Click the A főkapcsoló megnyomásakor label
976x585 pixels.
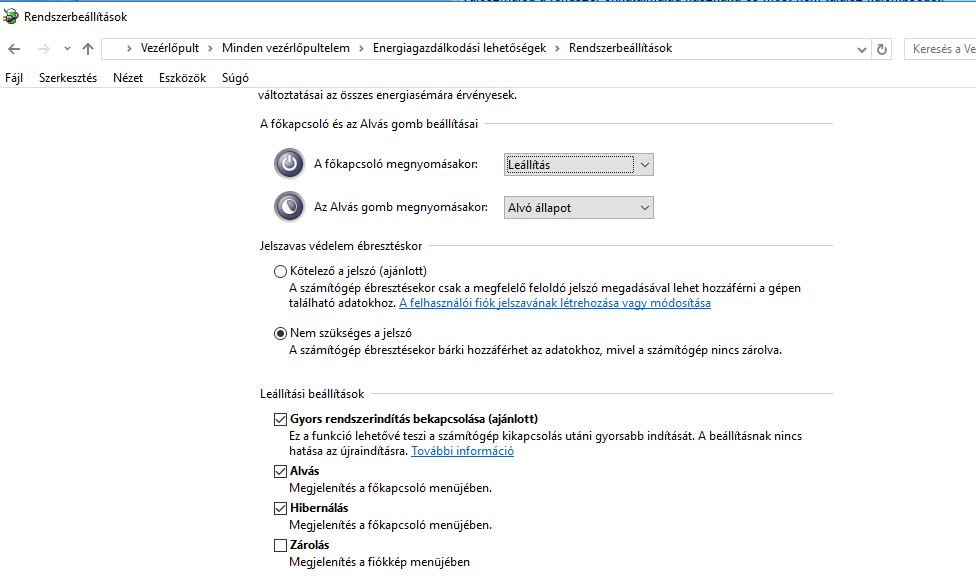click(x=396, y=164)
